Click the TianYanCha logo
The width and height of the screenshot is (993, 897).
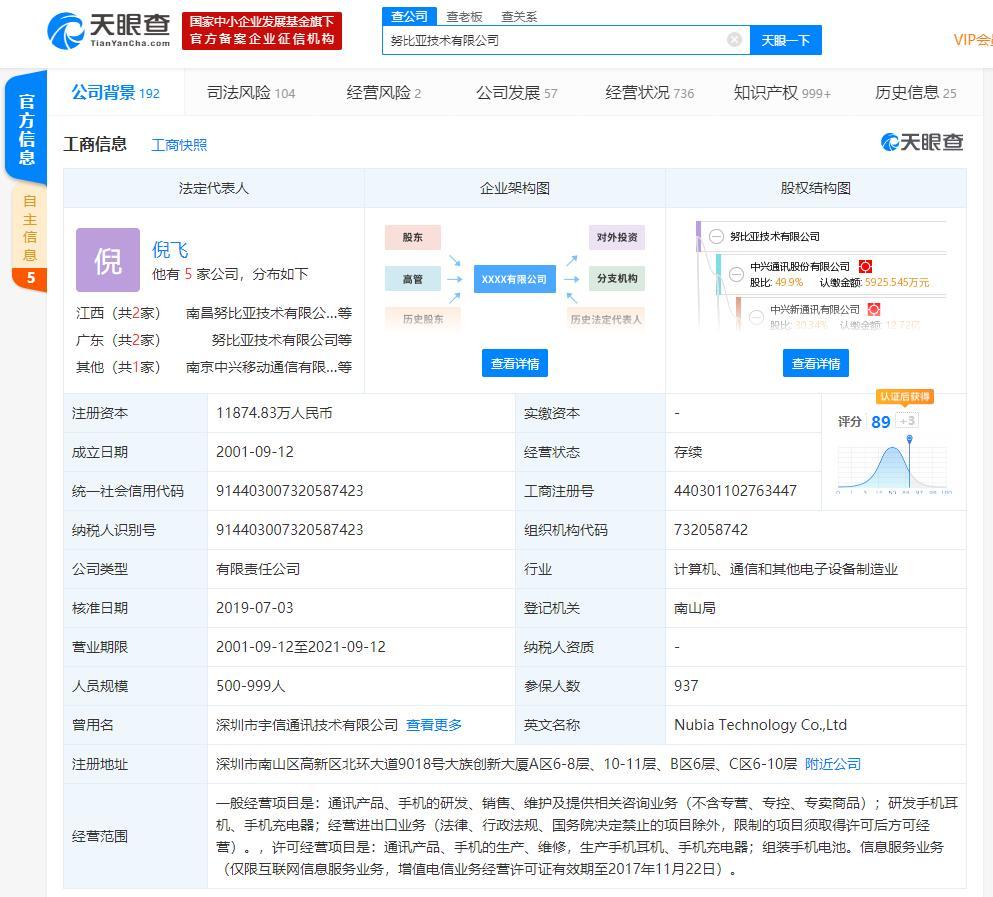[x=109, y=30]
